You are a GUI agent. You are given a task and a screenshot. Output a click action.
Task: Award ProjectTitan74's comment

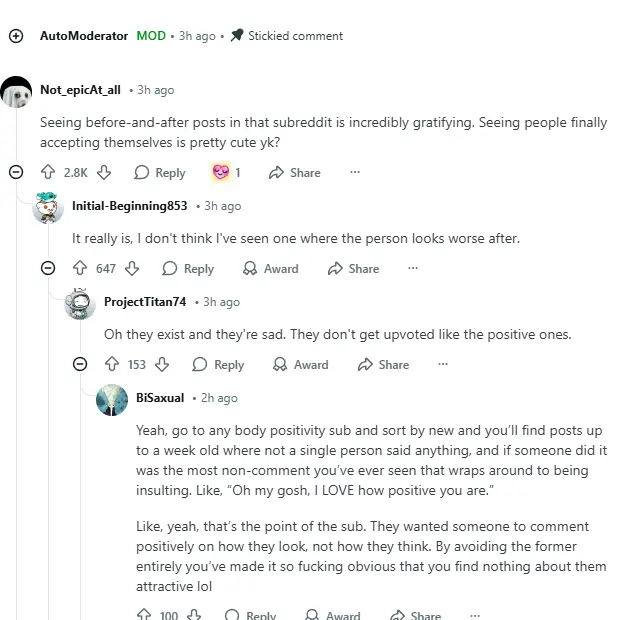tap(301, 365)
